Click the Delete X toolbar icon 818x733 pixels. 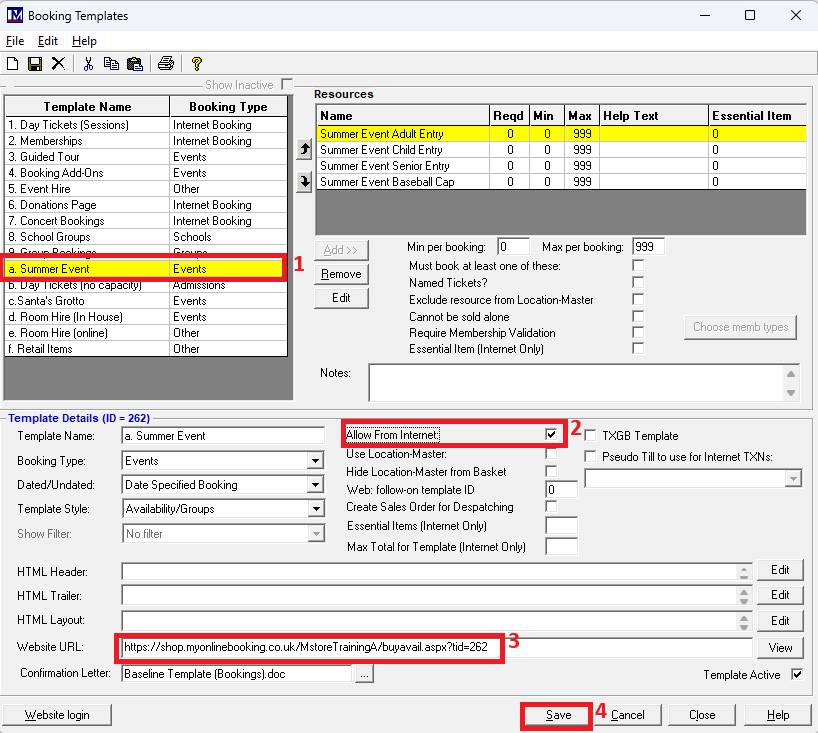pyautogui.click(x=58, y=64)
